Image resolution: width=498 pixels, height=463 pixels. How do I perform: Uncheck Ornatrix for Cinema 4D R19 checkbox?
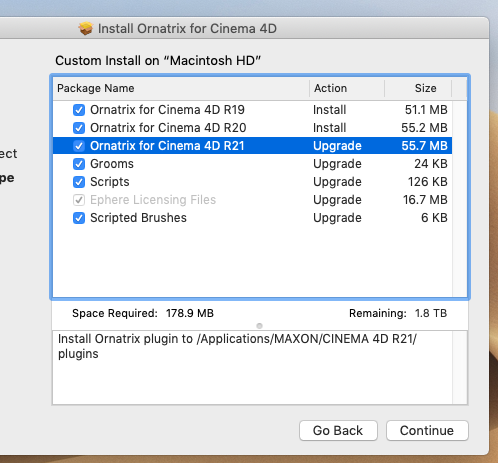79,110
